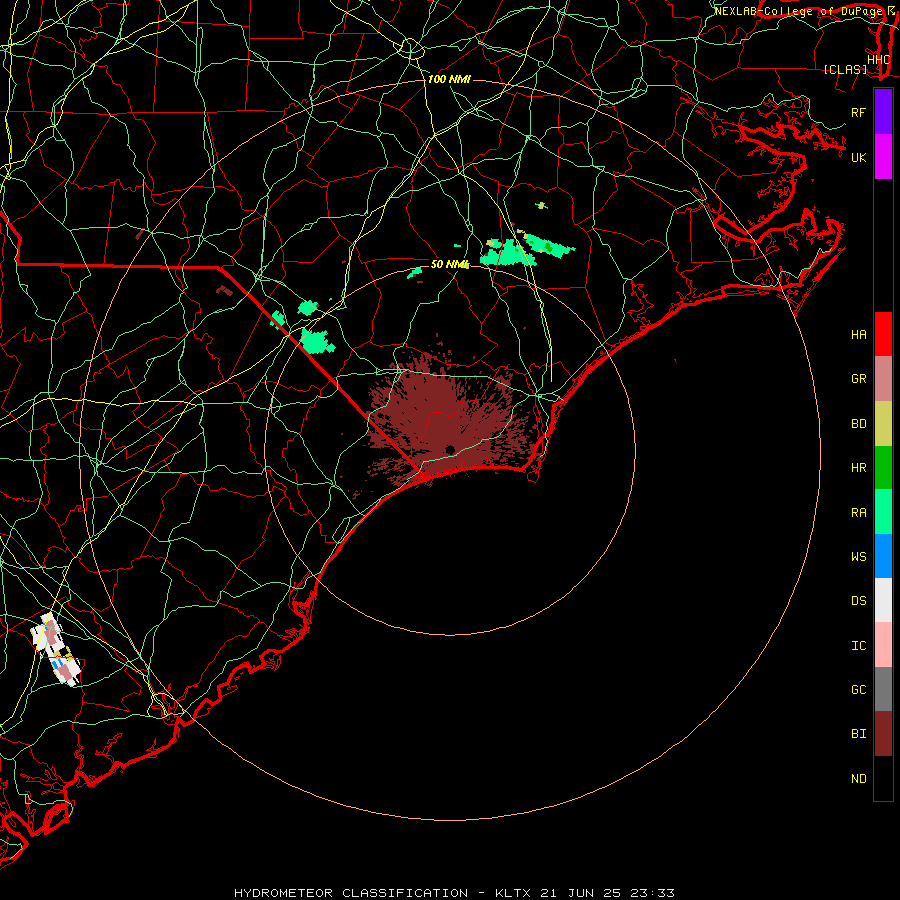Click the blue WS legend color swatch

coord(883,556)
